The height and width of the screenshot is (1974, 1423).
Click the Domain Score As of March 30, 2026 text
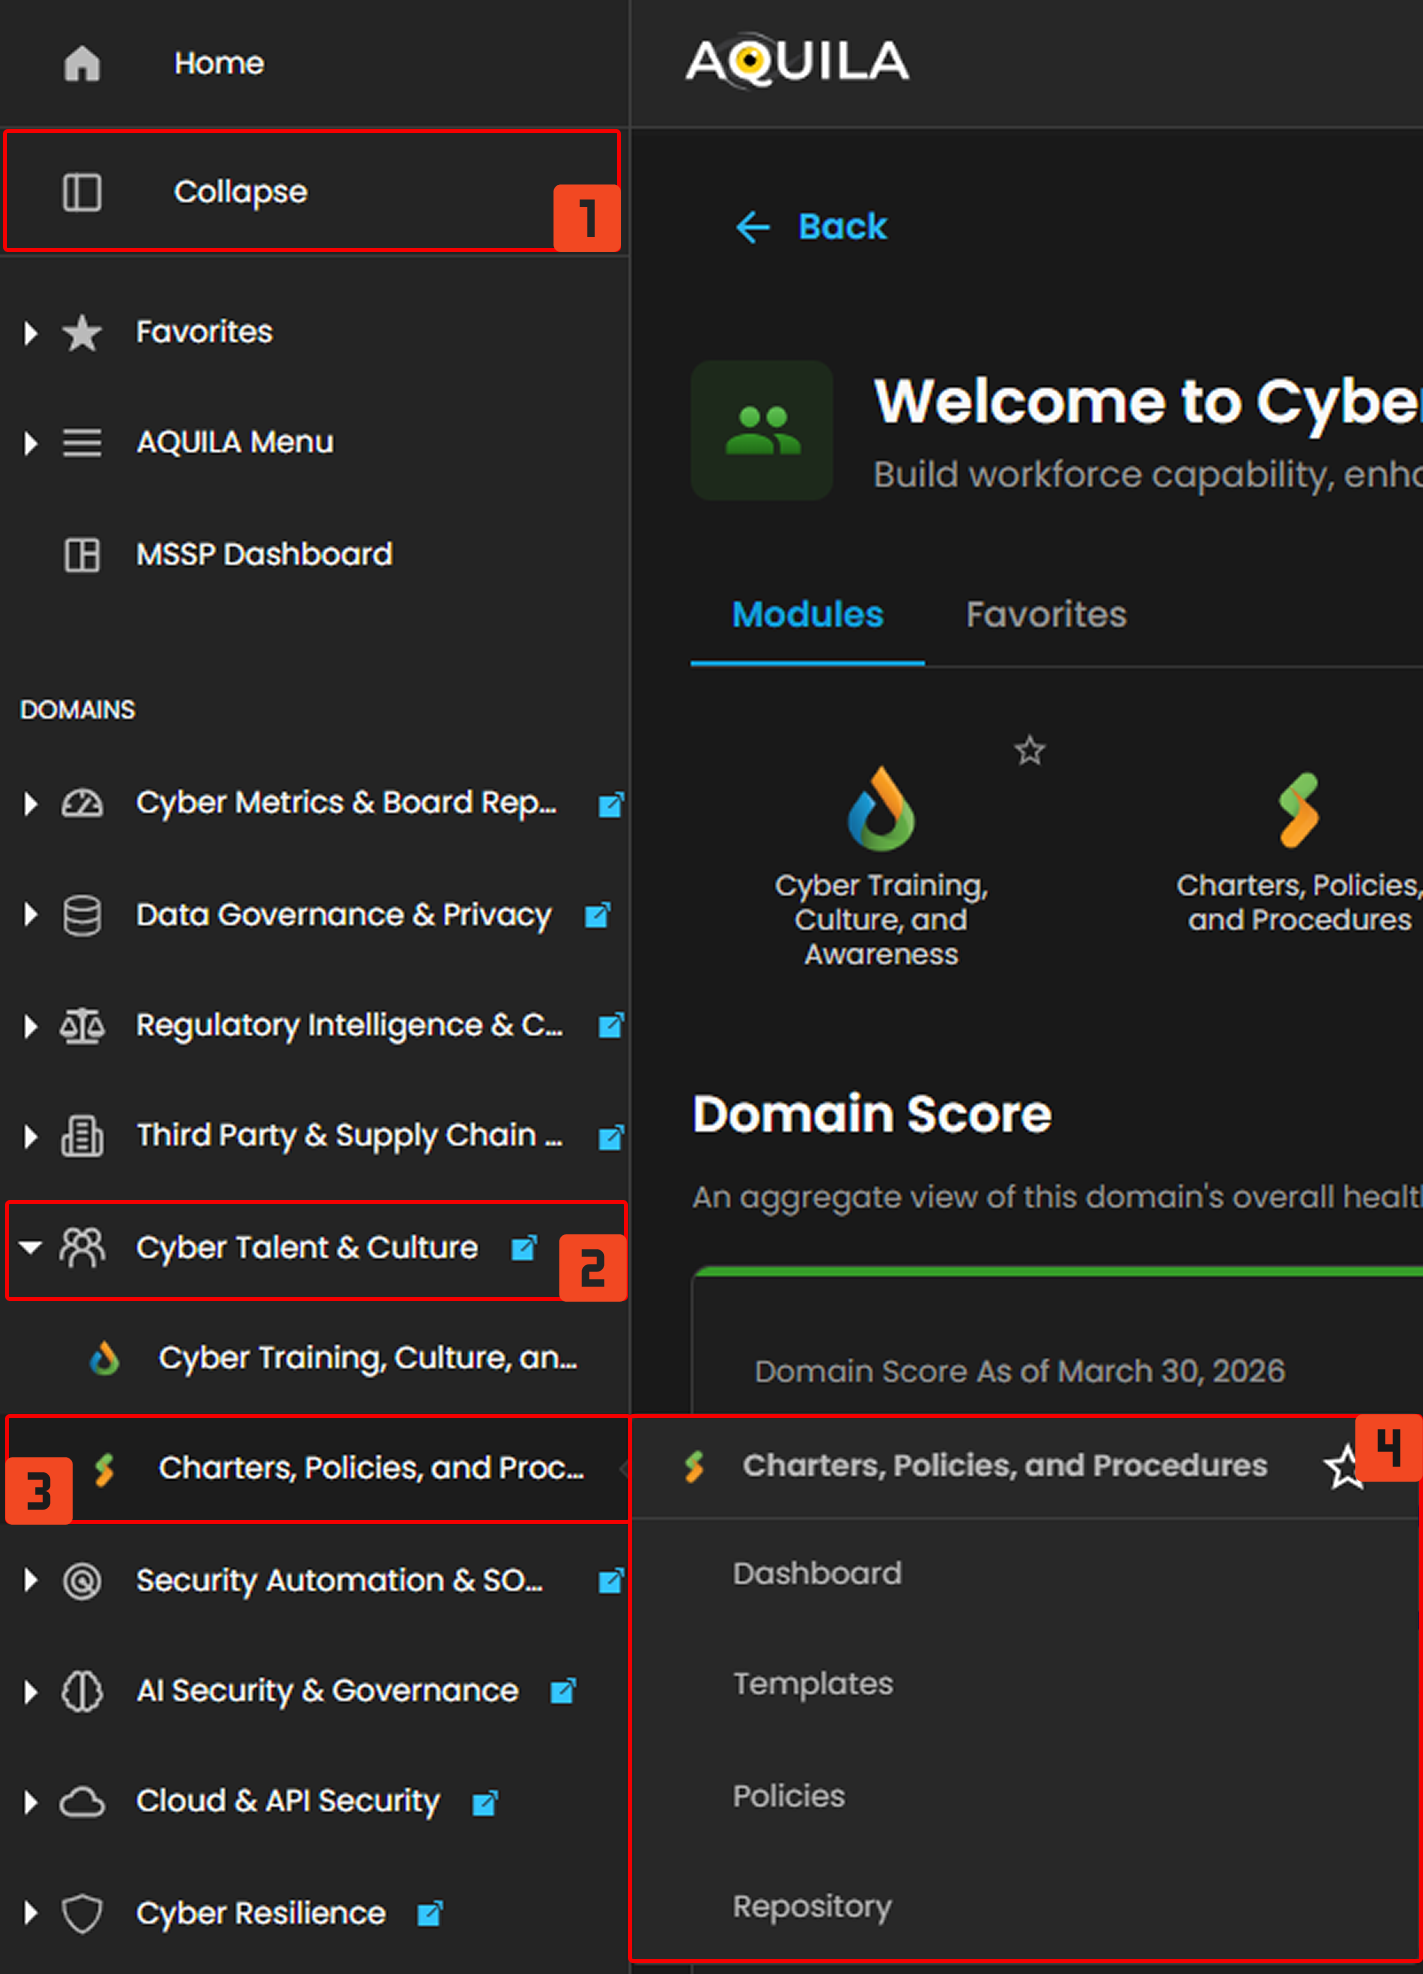pos(1019,1371)
